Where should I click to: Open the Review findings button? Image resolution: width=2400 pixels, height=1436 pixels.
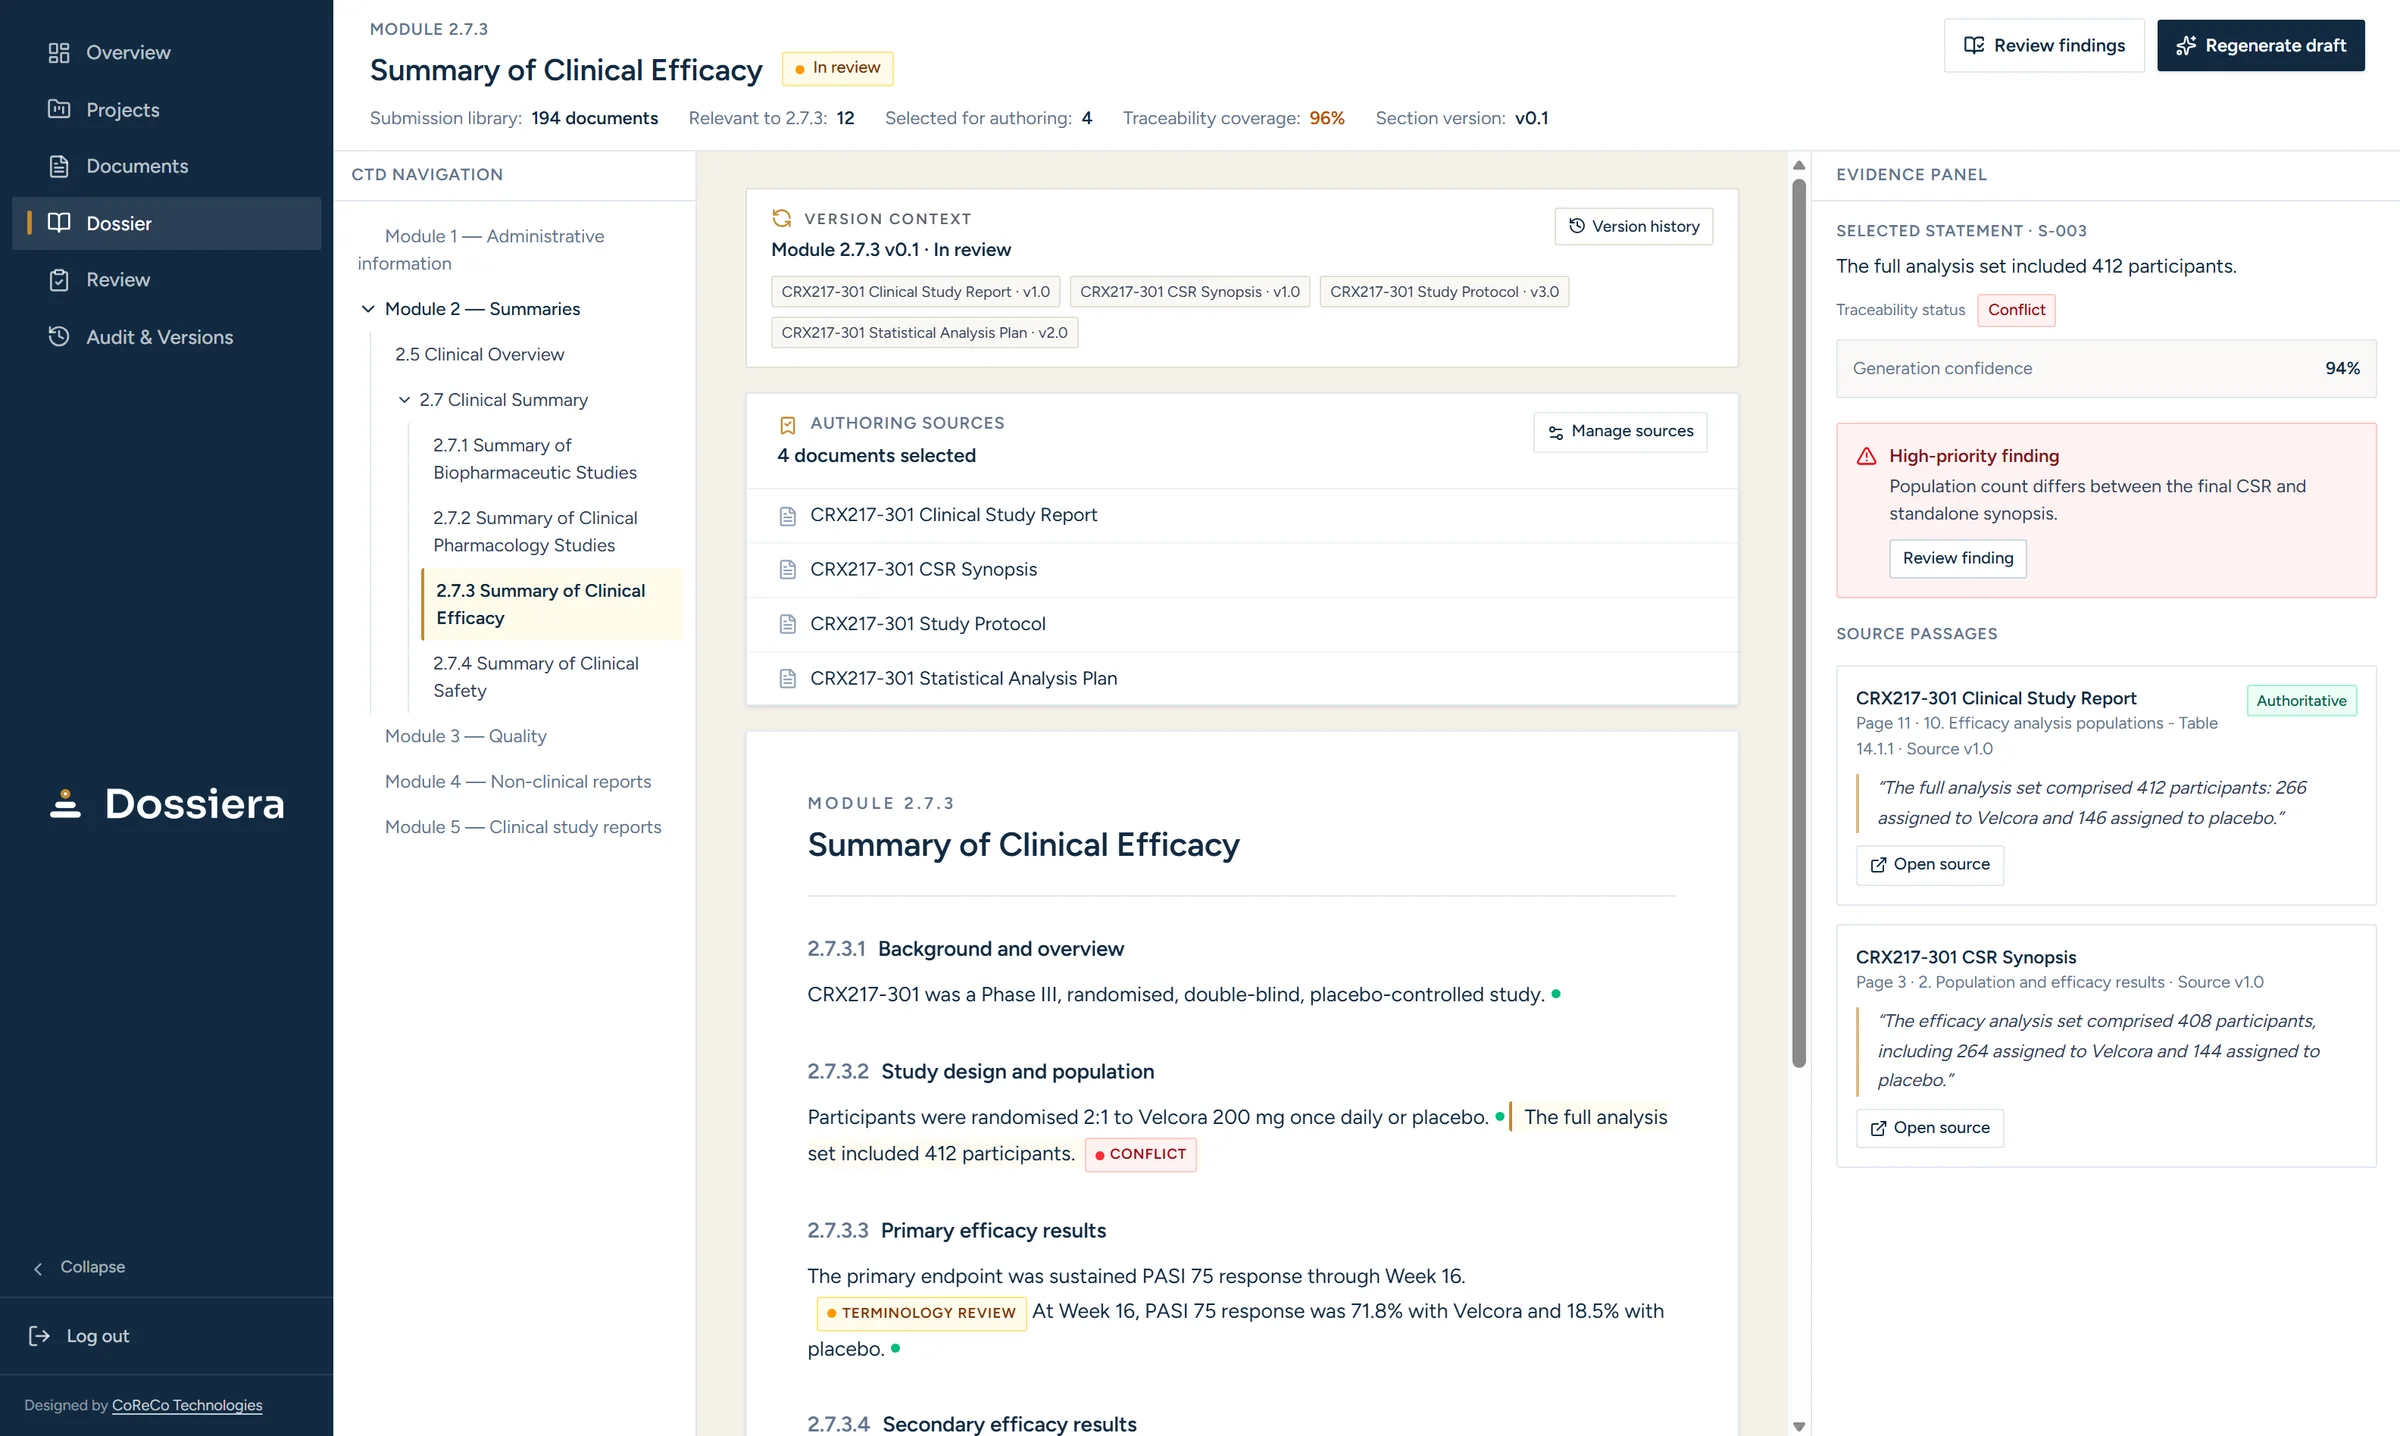[x=2044, y=45]
